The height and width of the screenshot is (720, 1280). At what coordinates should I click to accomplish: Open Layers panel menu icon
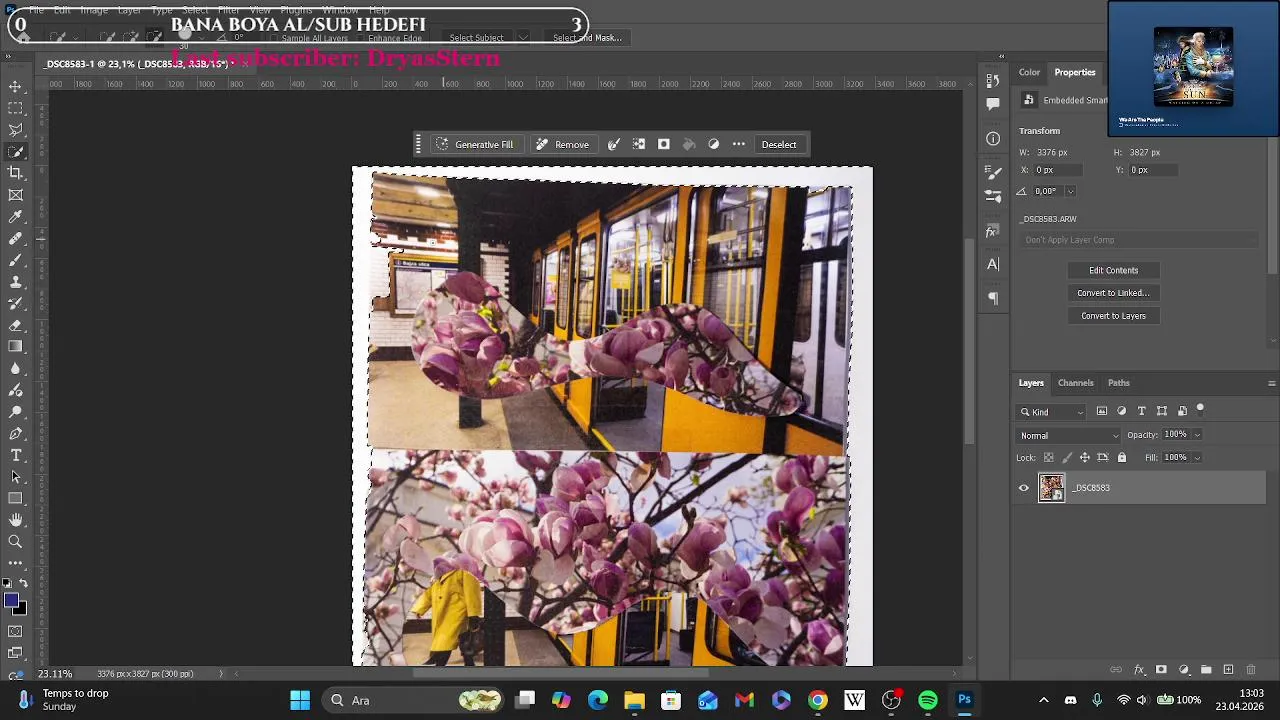(x=1271, y=383)
